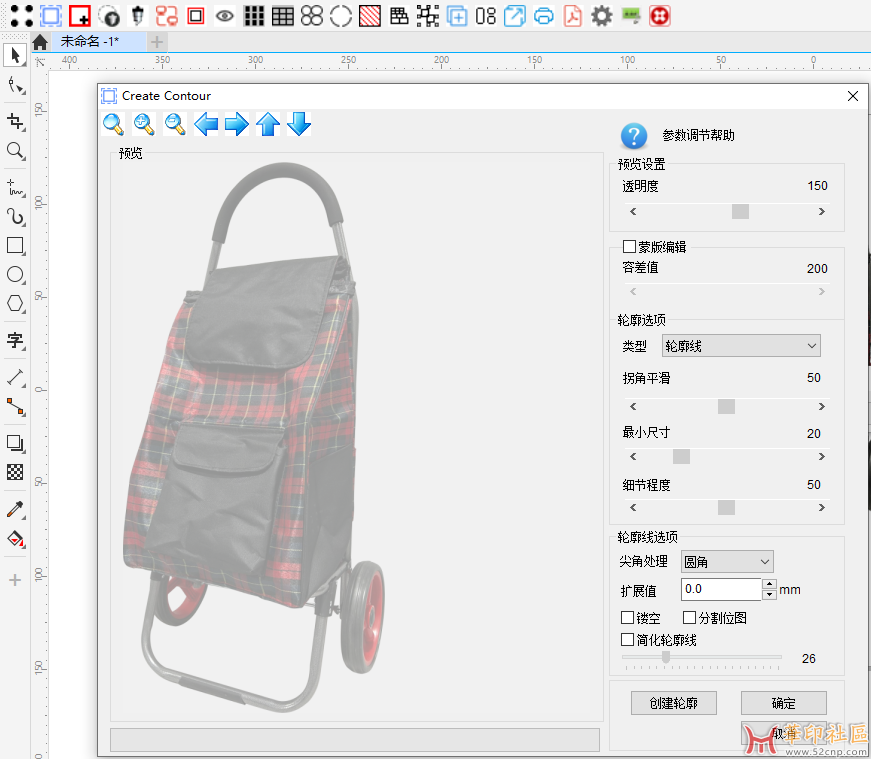Viewport: 871px width, 759px height.
Task: Click the 扩展值 input field
Action: 721,589
